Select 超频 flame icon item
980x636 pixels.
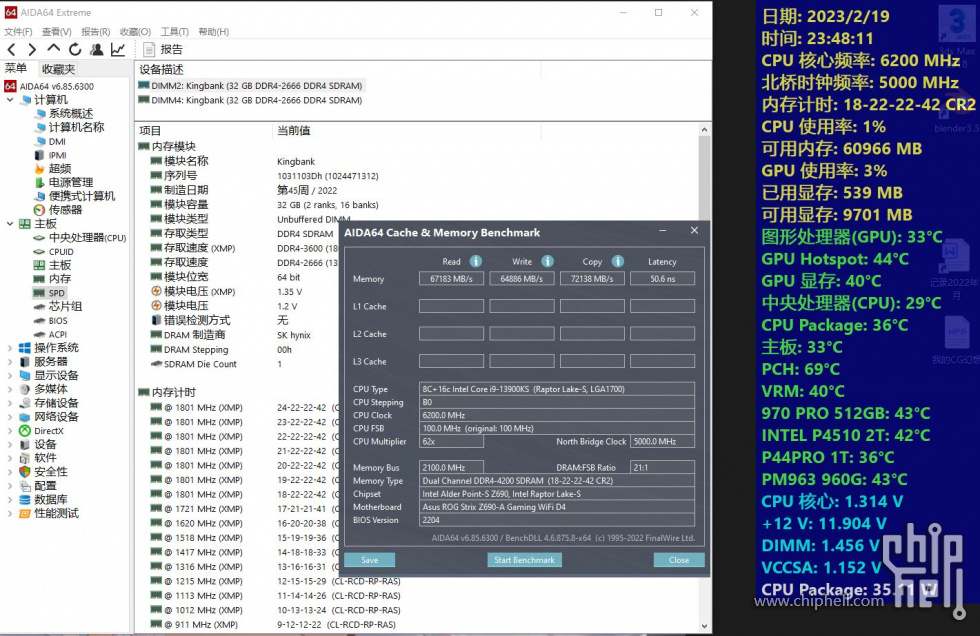(x=39, y=169)
